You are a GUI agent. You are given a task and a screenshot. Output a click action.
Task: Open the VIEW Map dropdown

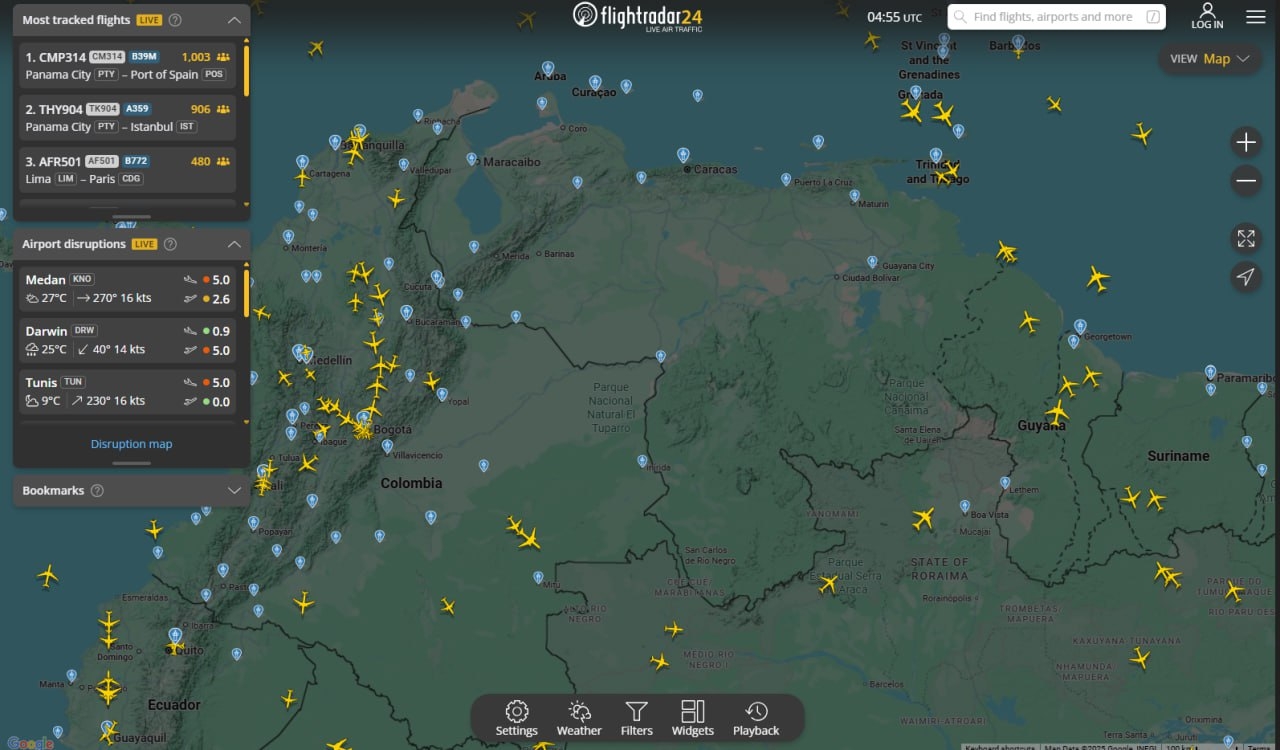click(1210, 59)
